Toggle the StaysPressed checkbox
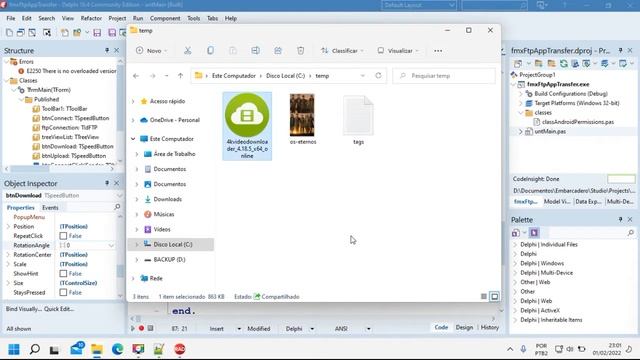 pyautogui.click(x=63, y=292)
